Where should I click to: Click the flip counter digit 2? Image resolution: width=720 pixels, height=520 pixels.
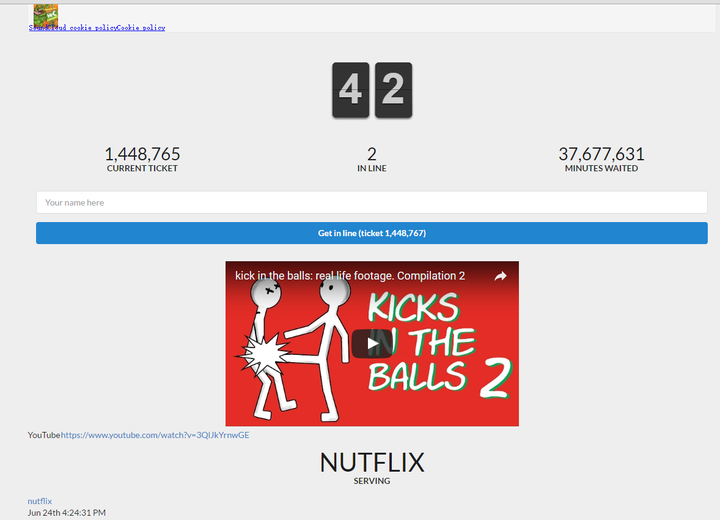(394, 90)
